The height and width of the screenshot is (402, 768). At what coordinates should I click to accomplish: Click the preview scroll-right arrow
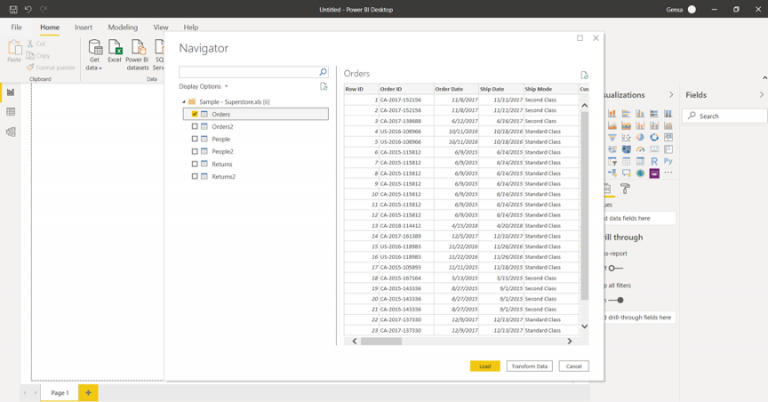(x=569, y=341)
